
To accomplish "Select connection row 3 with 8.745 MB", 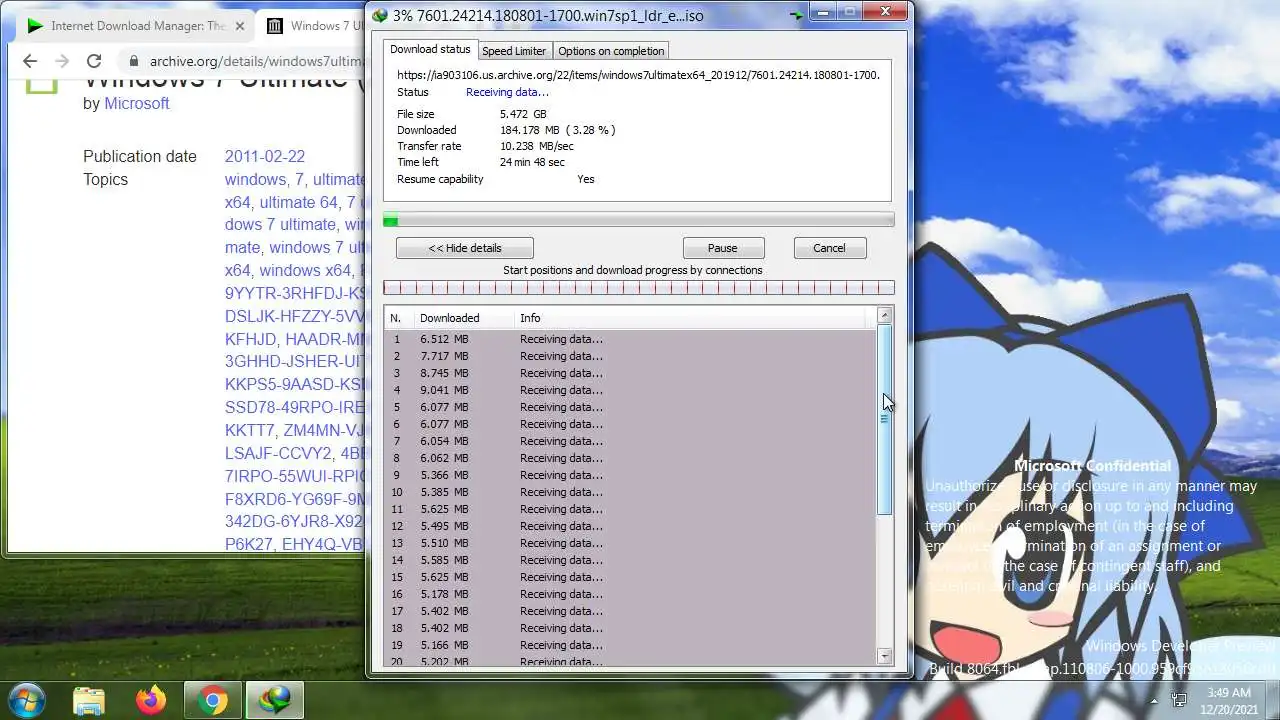I will point(630,373).
